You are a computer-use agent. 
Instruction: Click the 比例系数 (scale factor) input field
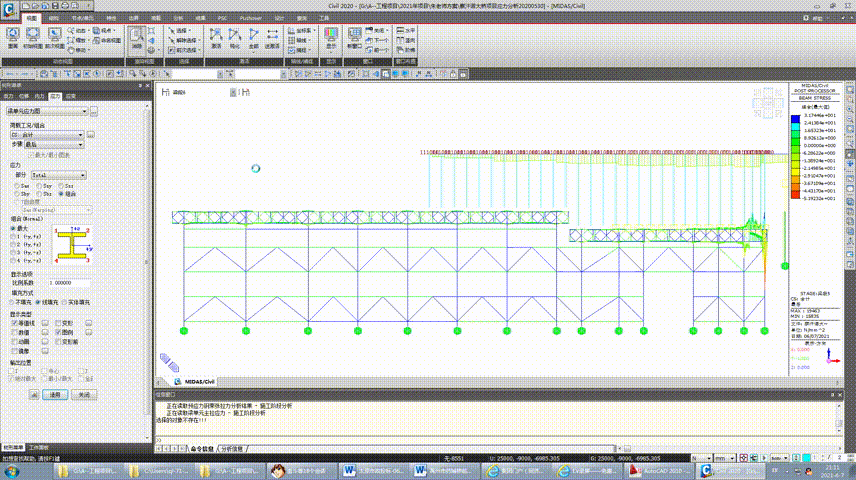pos(69,283)
